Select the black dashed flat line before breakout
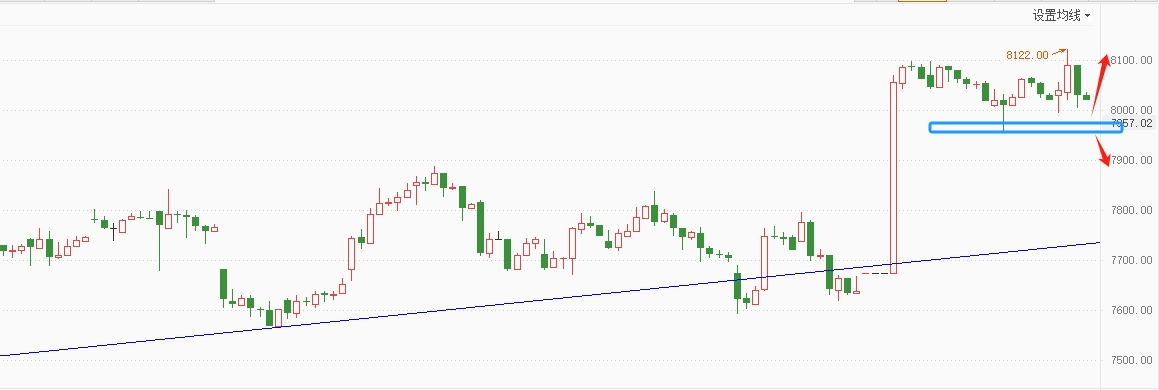The width and height of the screenshot is (1159, 390). click(876, 274)
